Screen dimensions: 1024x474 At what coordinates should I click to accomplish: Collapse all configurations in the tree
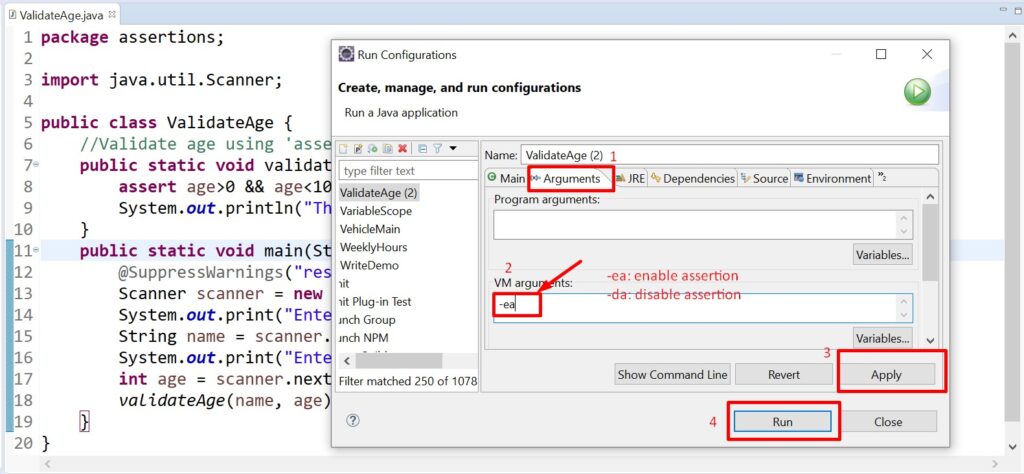click(423, 149)
